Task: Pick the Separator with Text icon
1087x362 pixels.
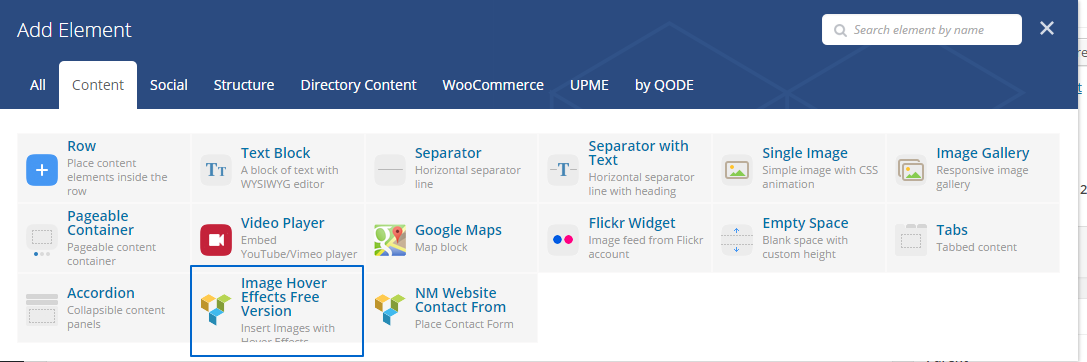Action: 563,170
